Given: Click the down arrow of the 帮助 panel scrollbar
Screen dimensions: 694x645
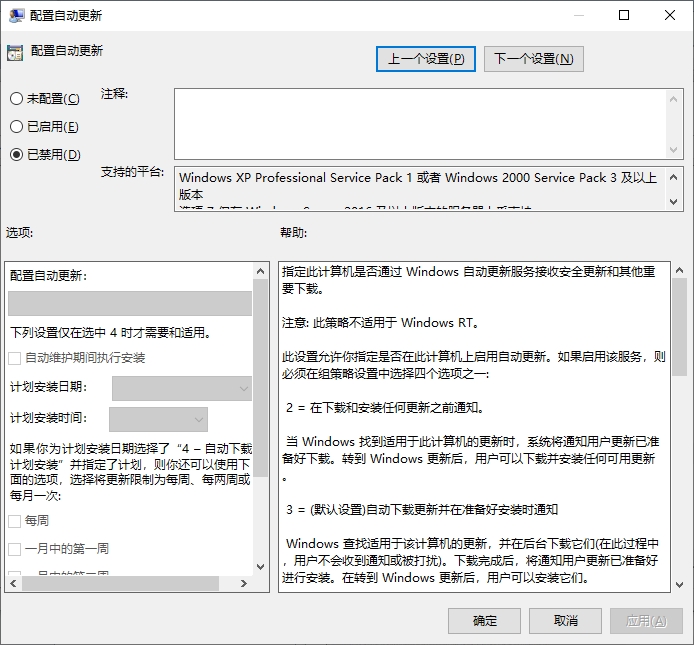Looking at the screenshot, I should click(x=678, y=583).
